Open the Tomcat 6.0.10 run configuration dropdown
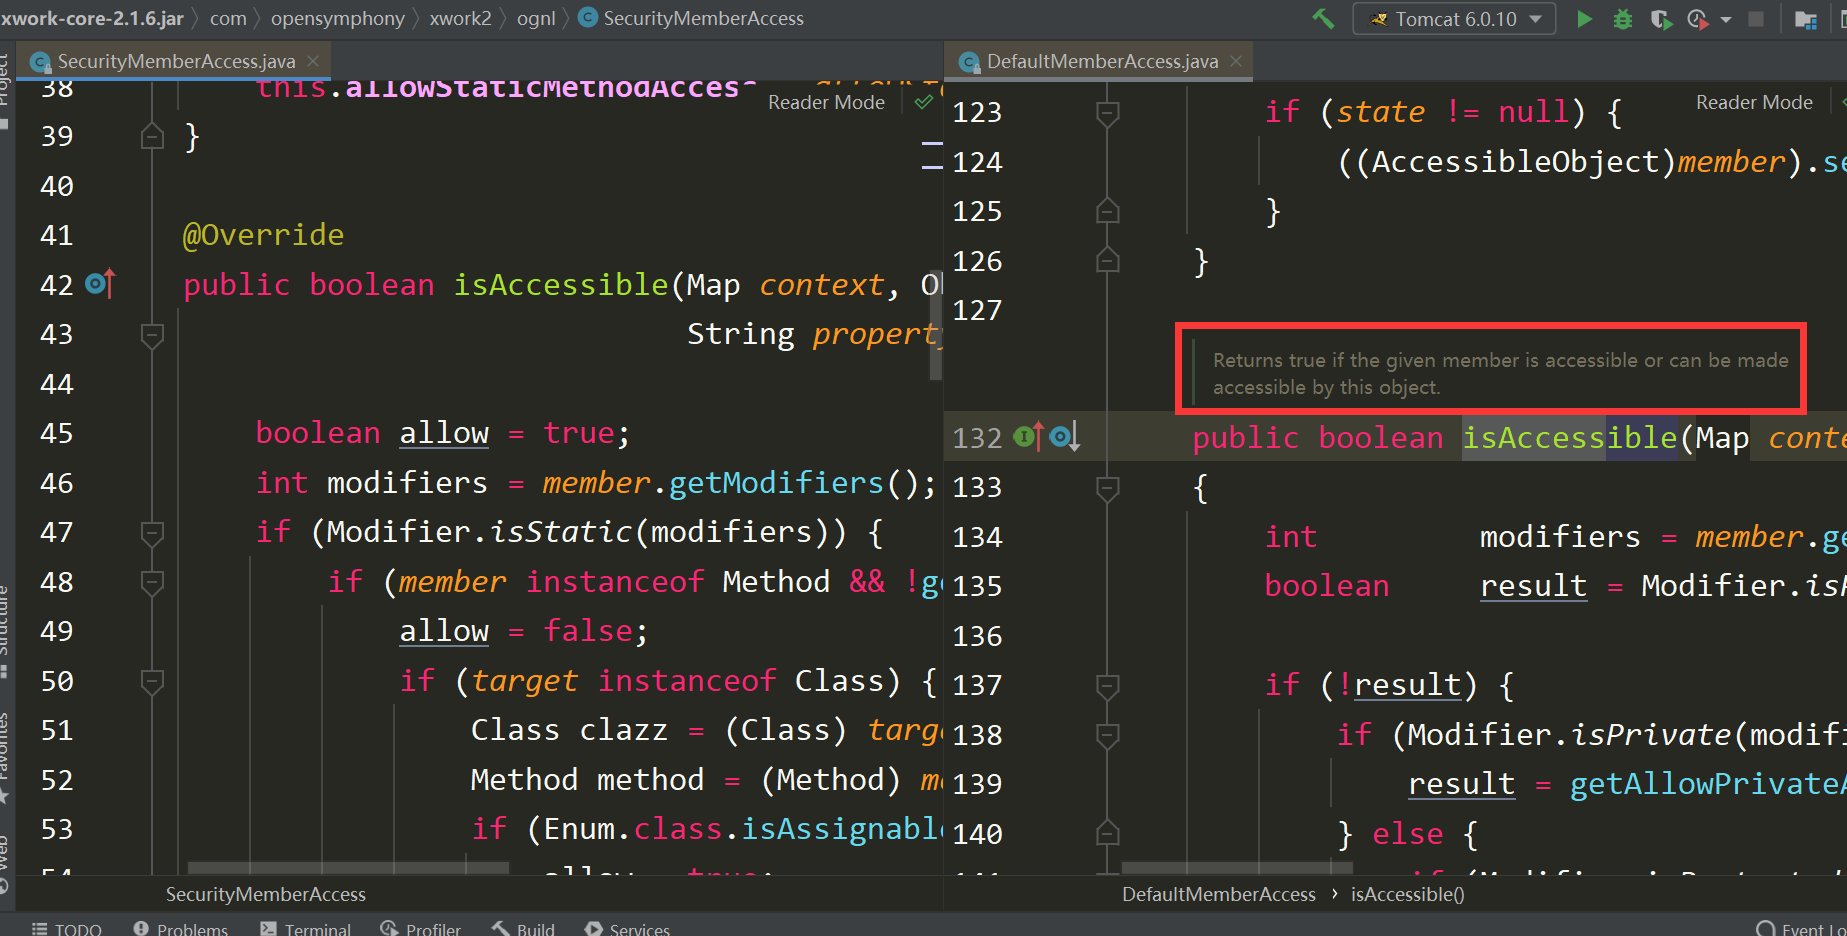1847x936 pixels. coord(1454,19)
